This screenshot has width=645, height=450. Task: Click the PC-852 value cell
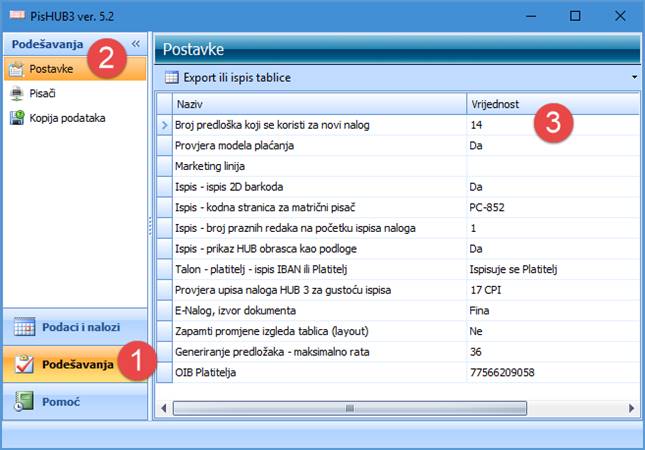click(553, 207)
